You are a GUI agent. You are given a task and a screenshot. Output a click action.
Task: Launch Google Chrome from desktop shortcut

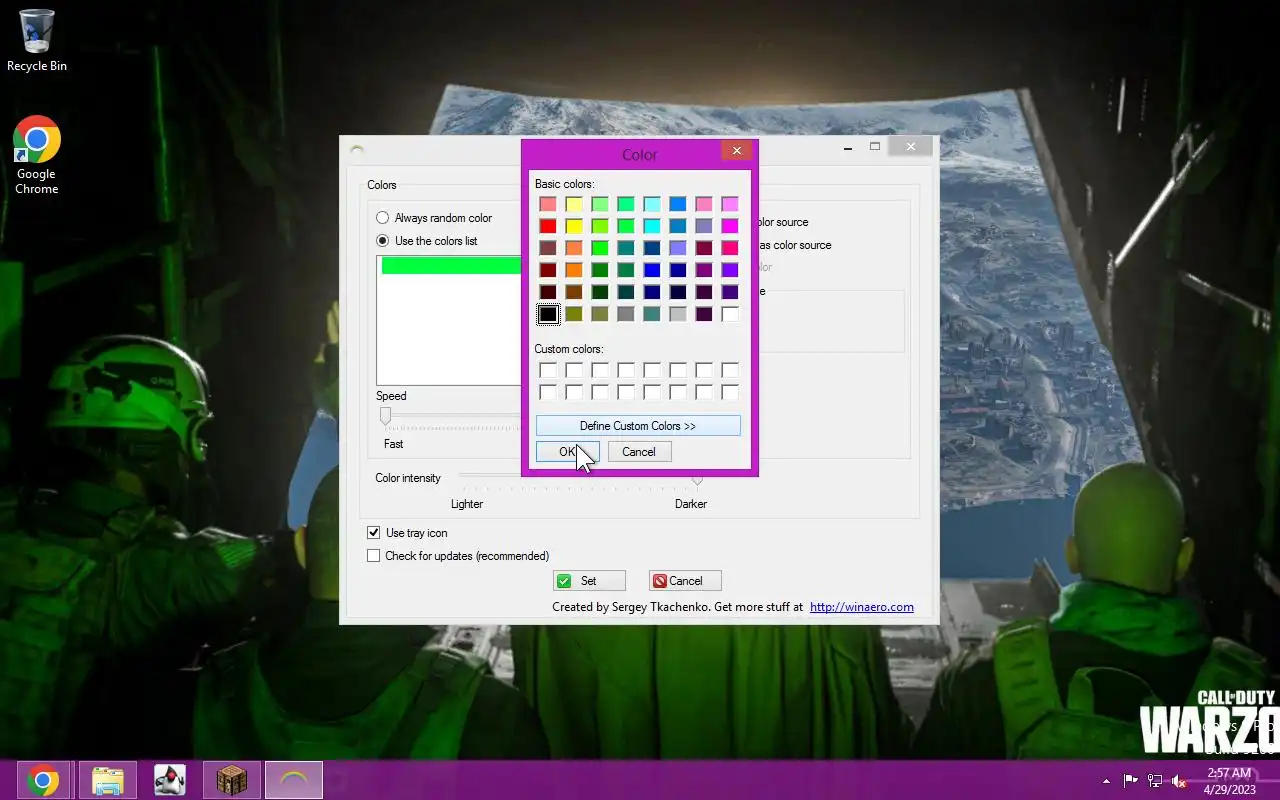coord(37,155)
